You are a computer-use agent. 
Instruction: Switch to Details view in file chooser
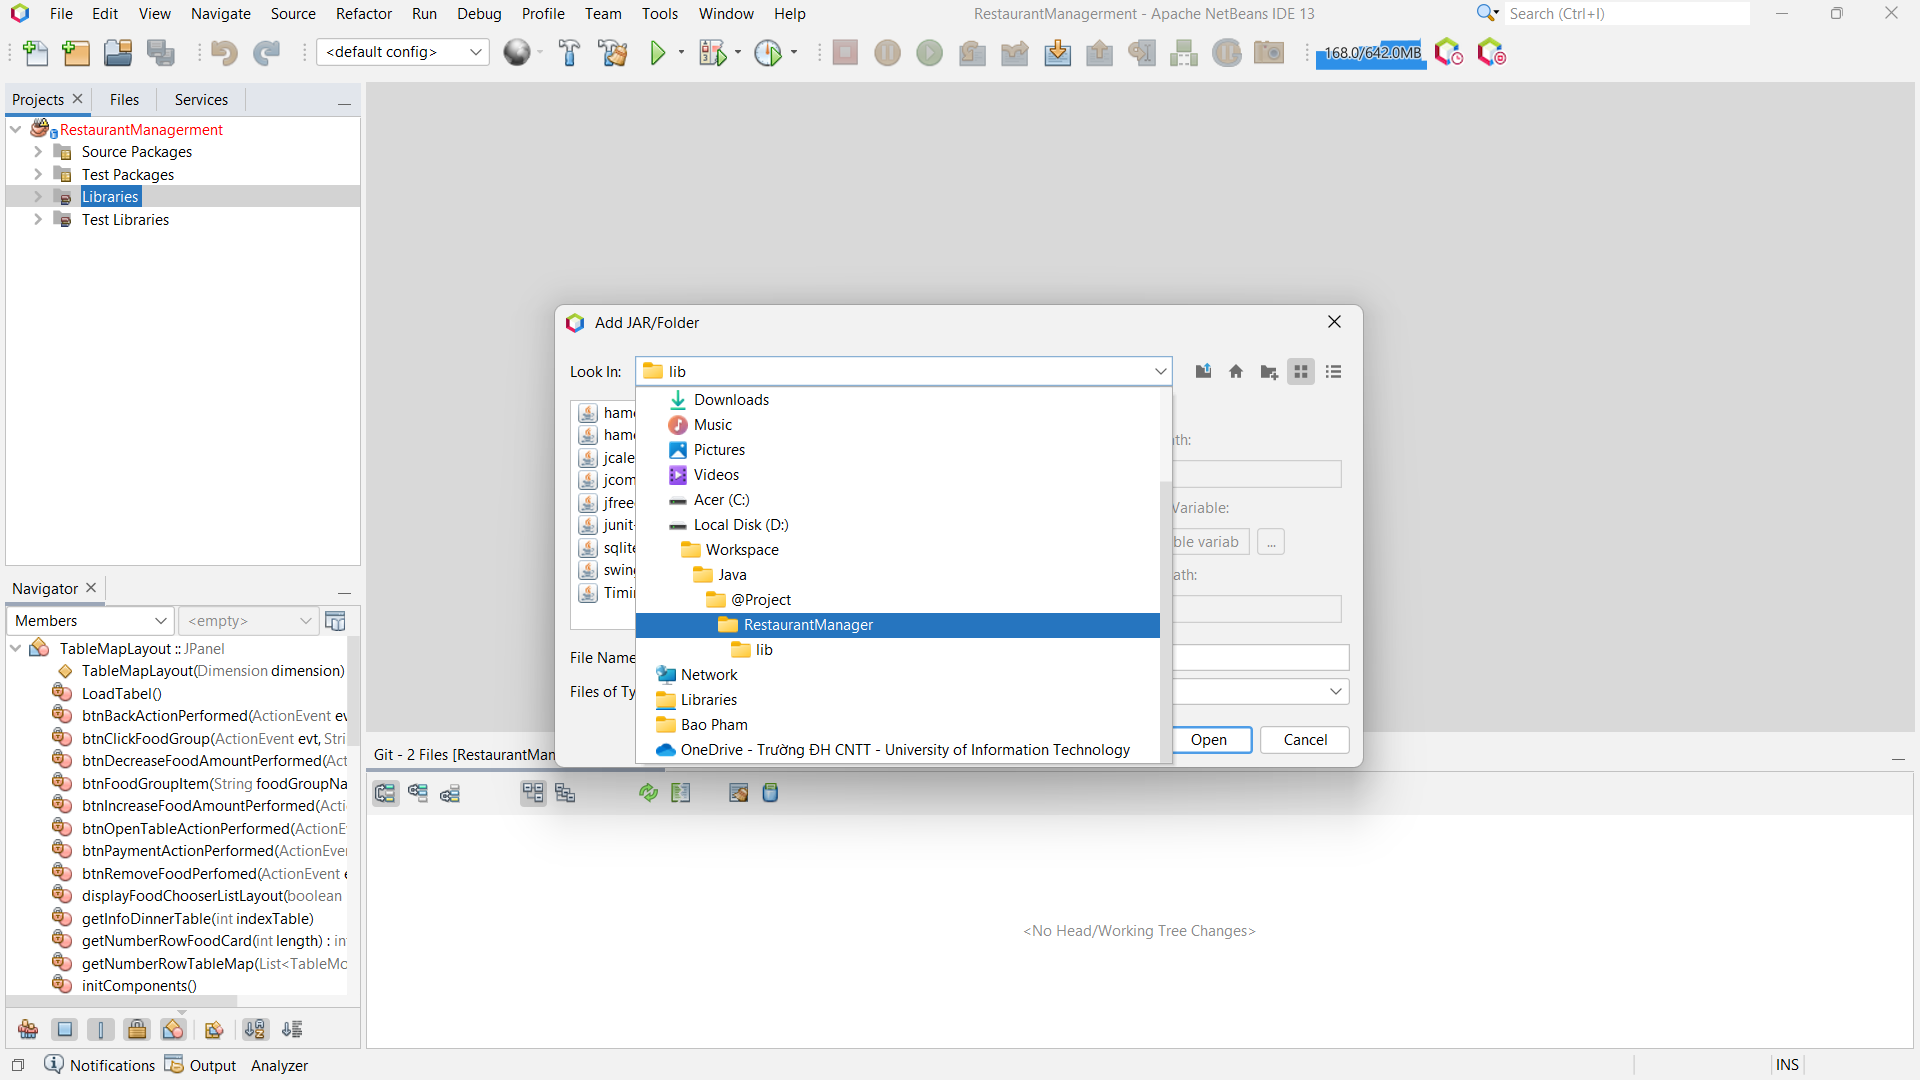point(1333,372)
